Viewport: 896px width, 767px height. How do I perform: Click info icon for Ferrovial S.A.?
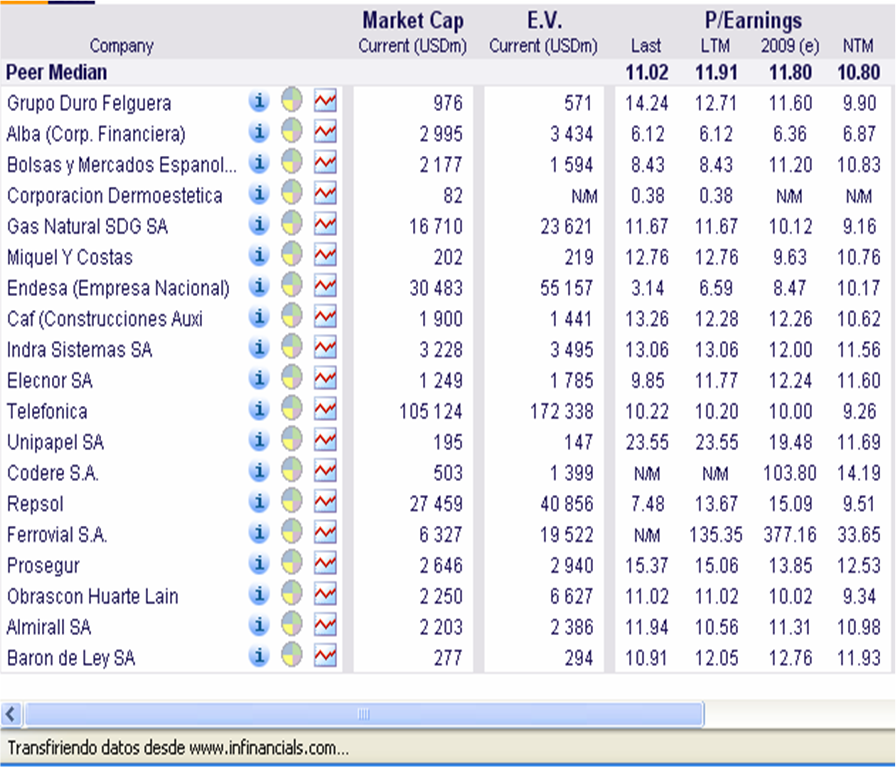pos(259,533)
